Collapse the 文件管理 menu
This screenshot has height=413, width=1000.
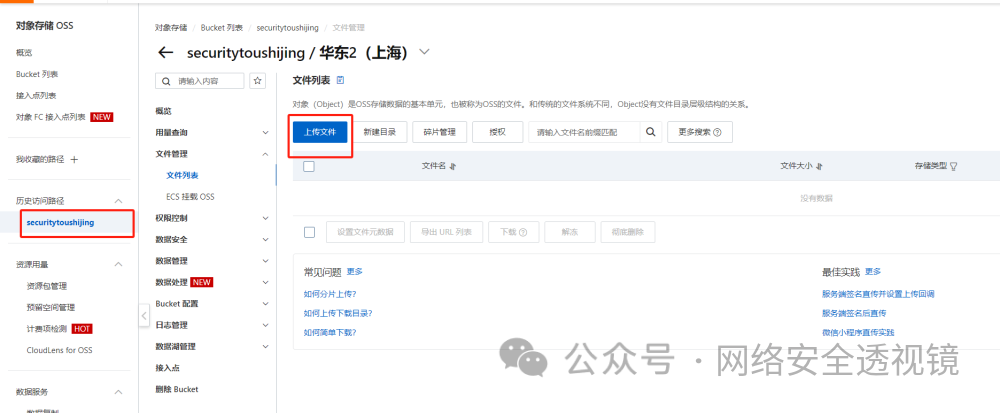click(x=266, y=154)
